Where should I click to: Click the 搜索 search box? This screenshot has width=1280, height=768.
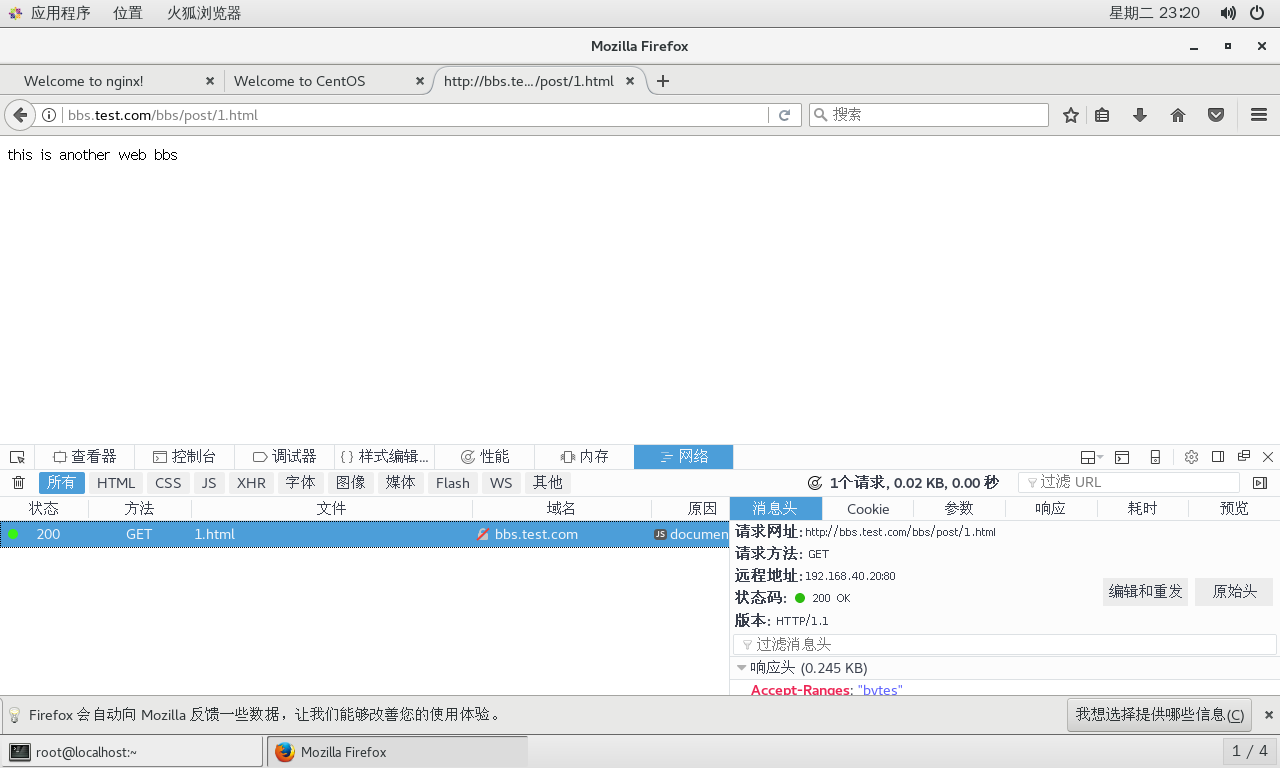coord(928,115)
